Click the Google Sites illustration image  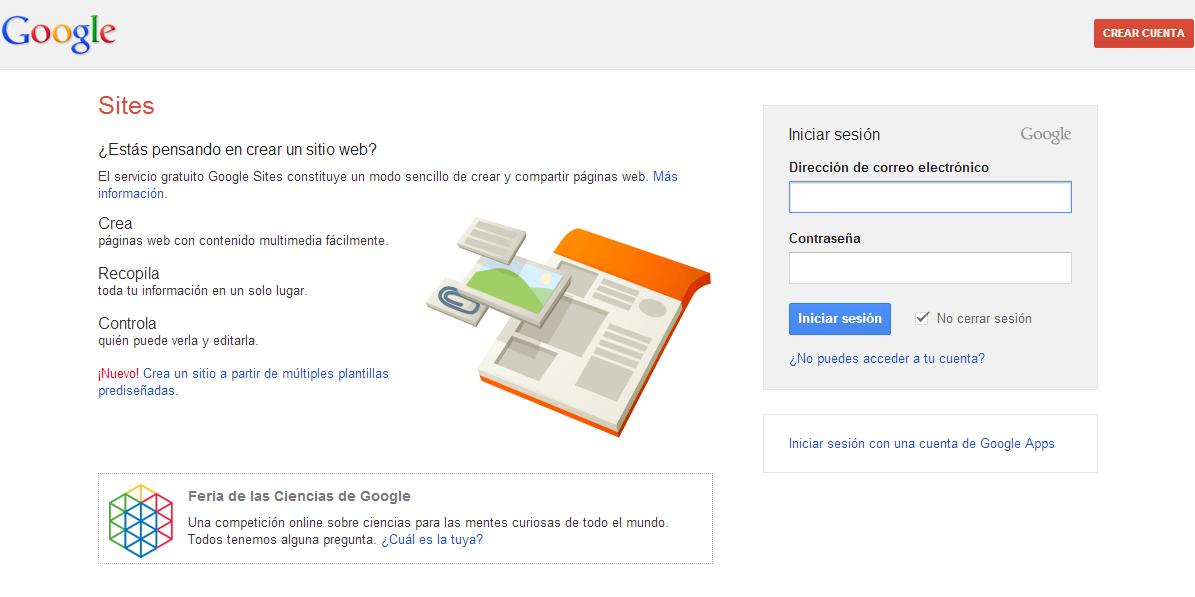(x=568, y=326)
